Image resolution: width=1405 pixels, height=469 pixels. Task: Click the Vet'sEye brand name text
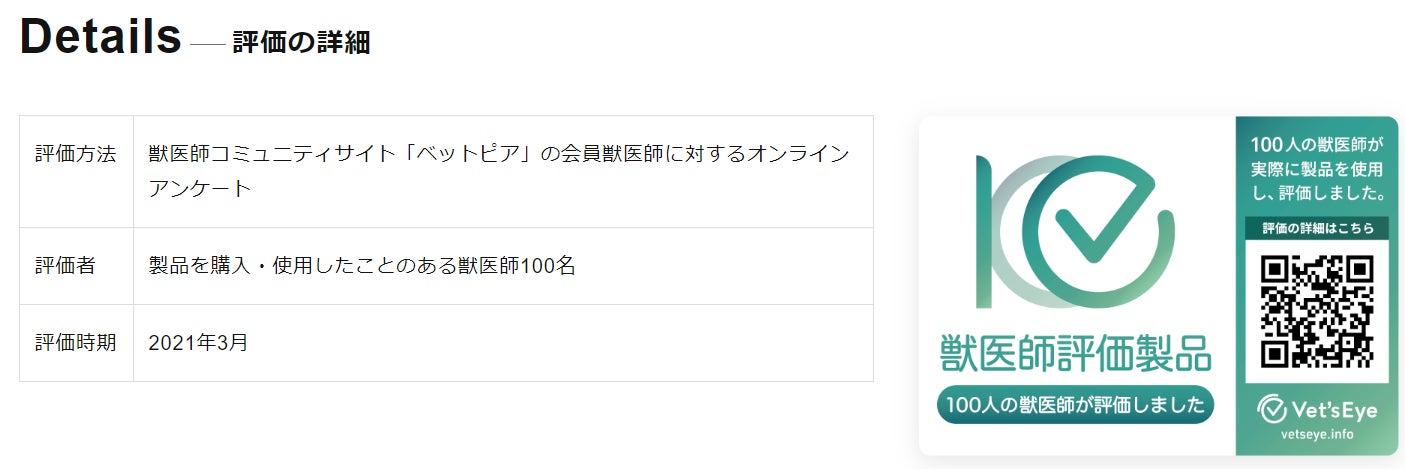[x=1333, y=409]
